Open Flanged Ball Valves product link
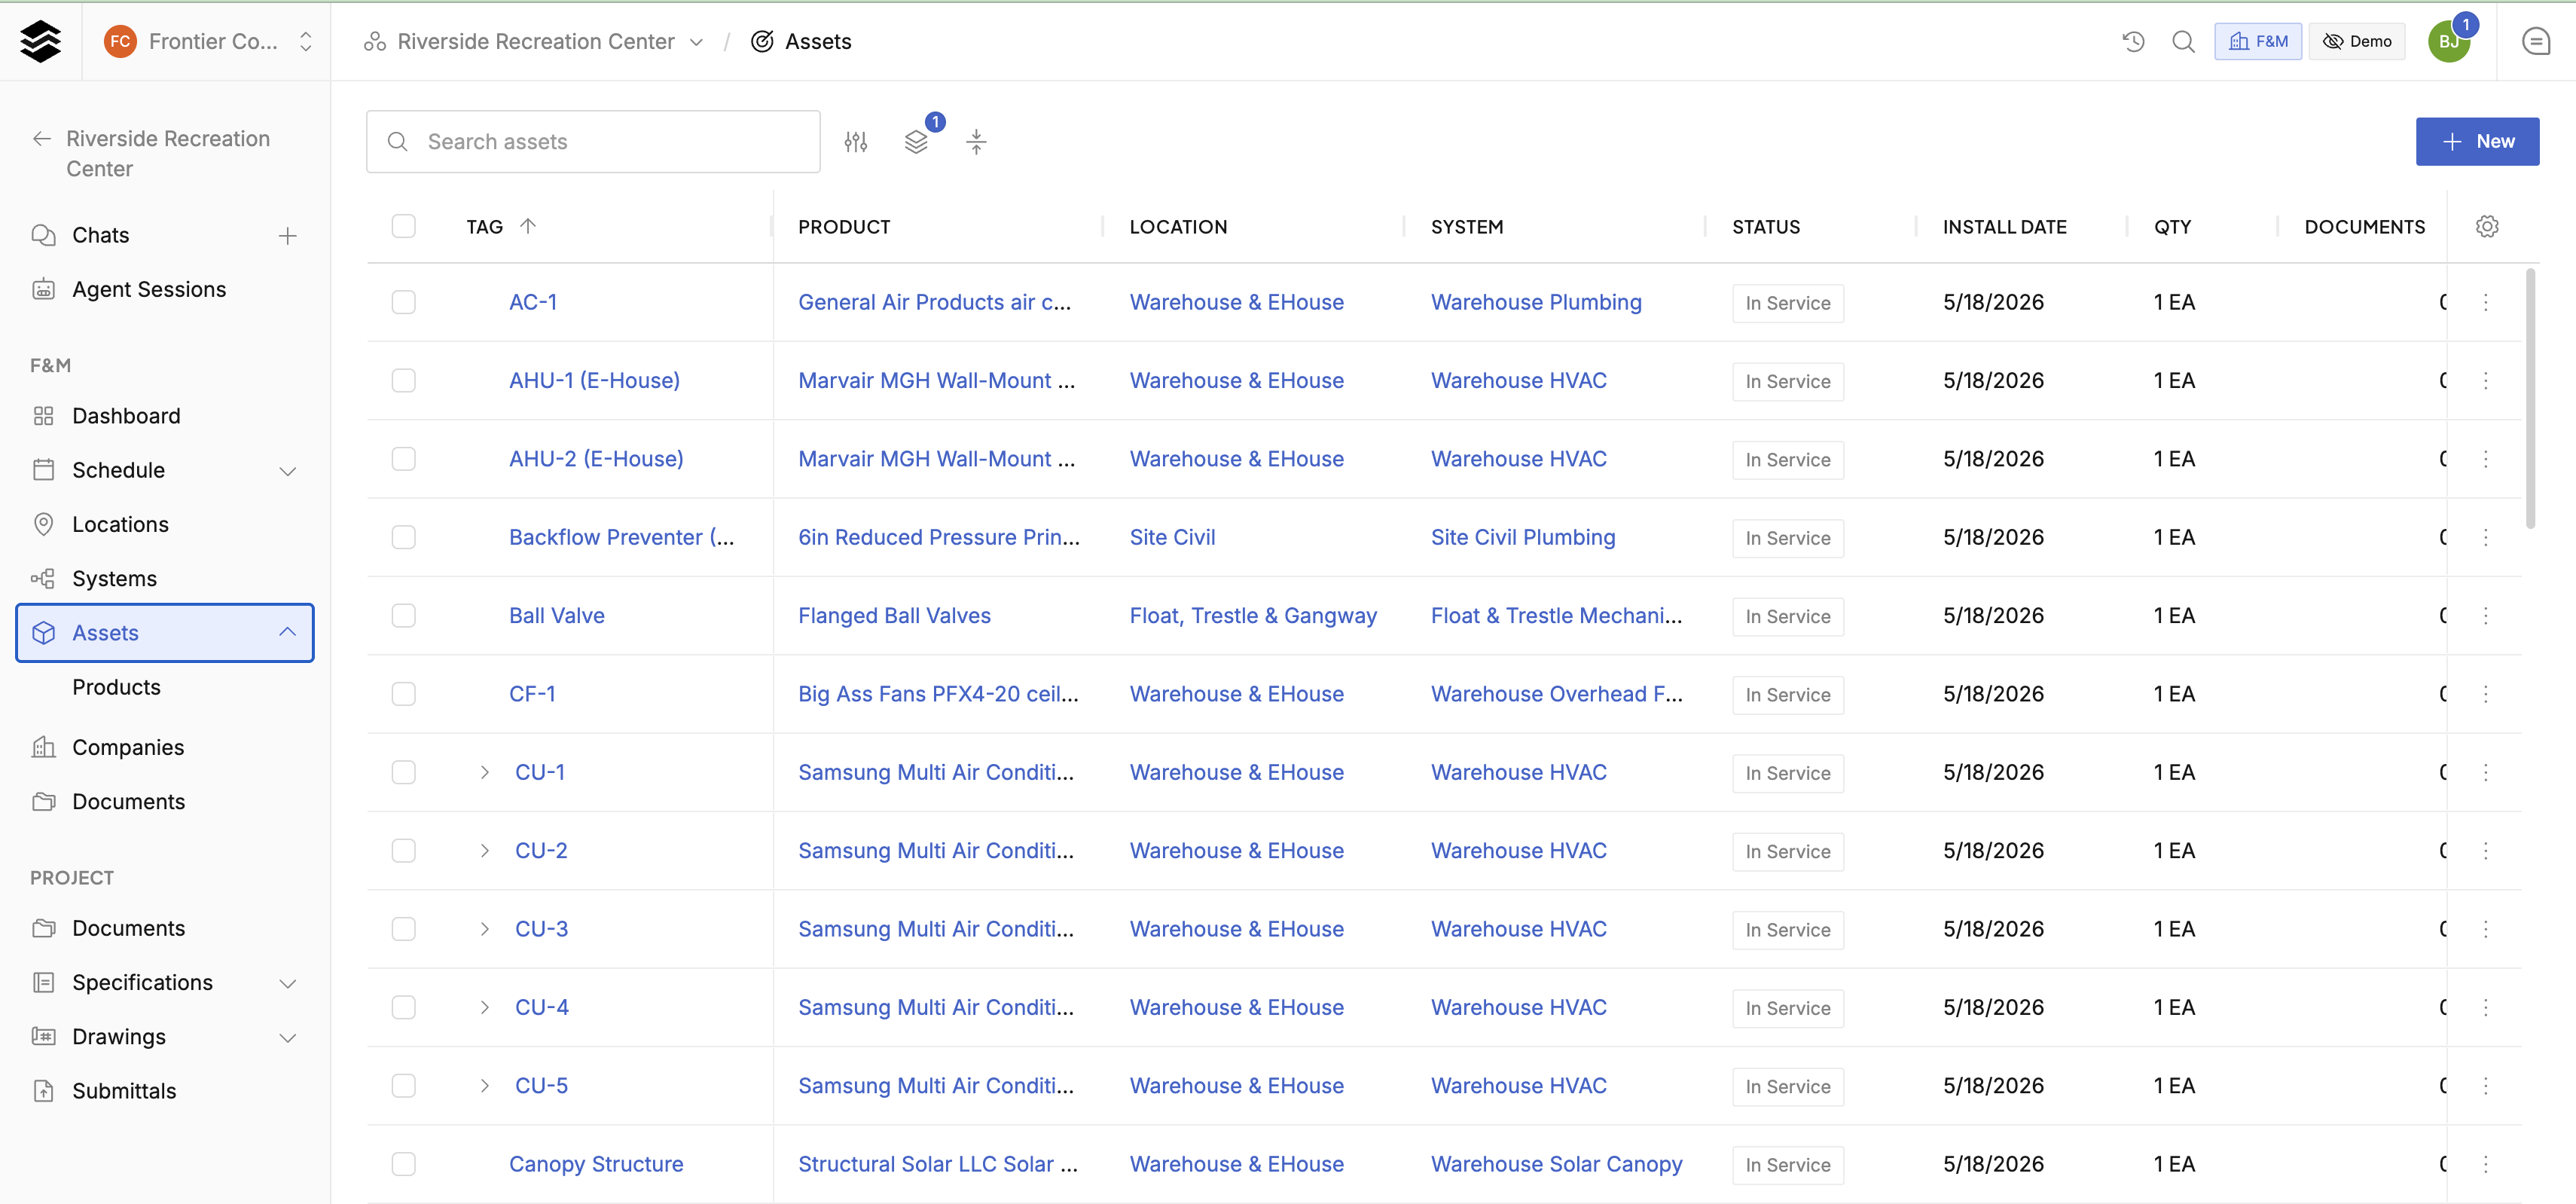This screenshot has width=2576, height=1204. (894, 616)
